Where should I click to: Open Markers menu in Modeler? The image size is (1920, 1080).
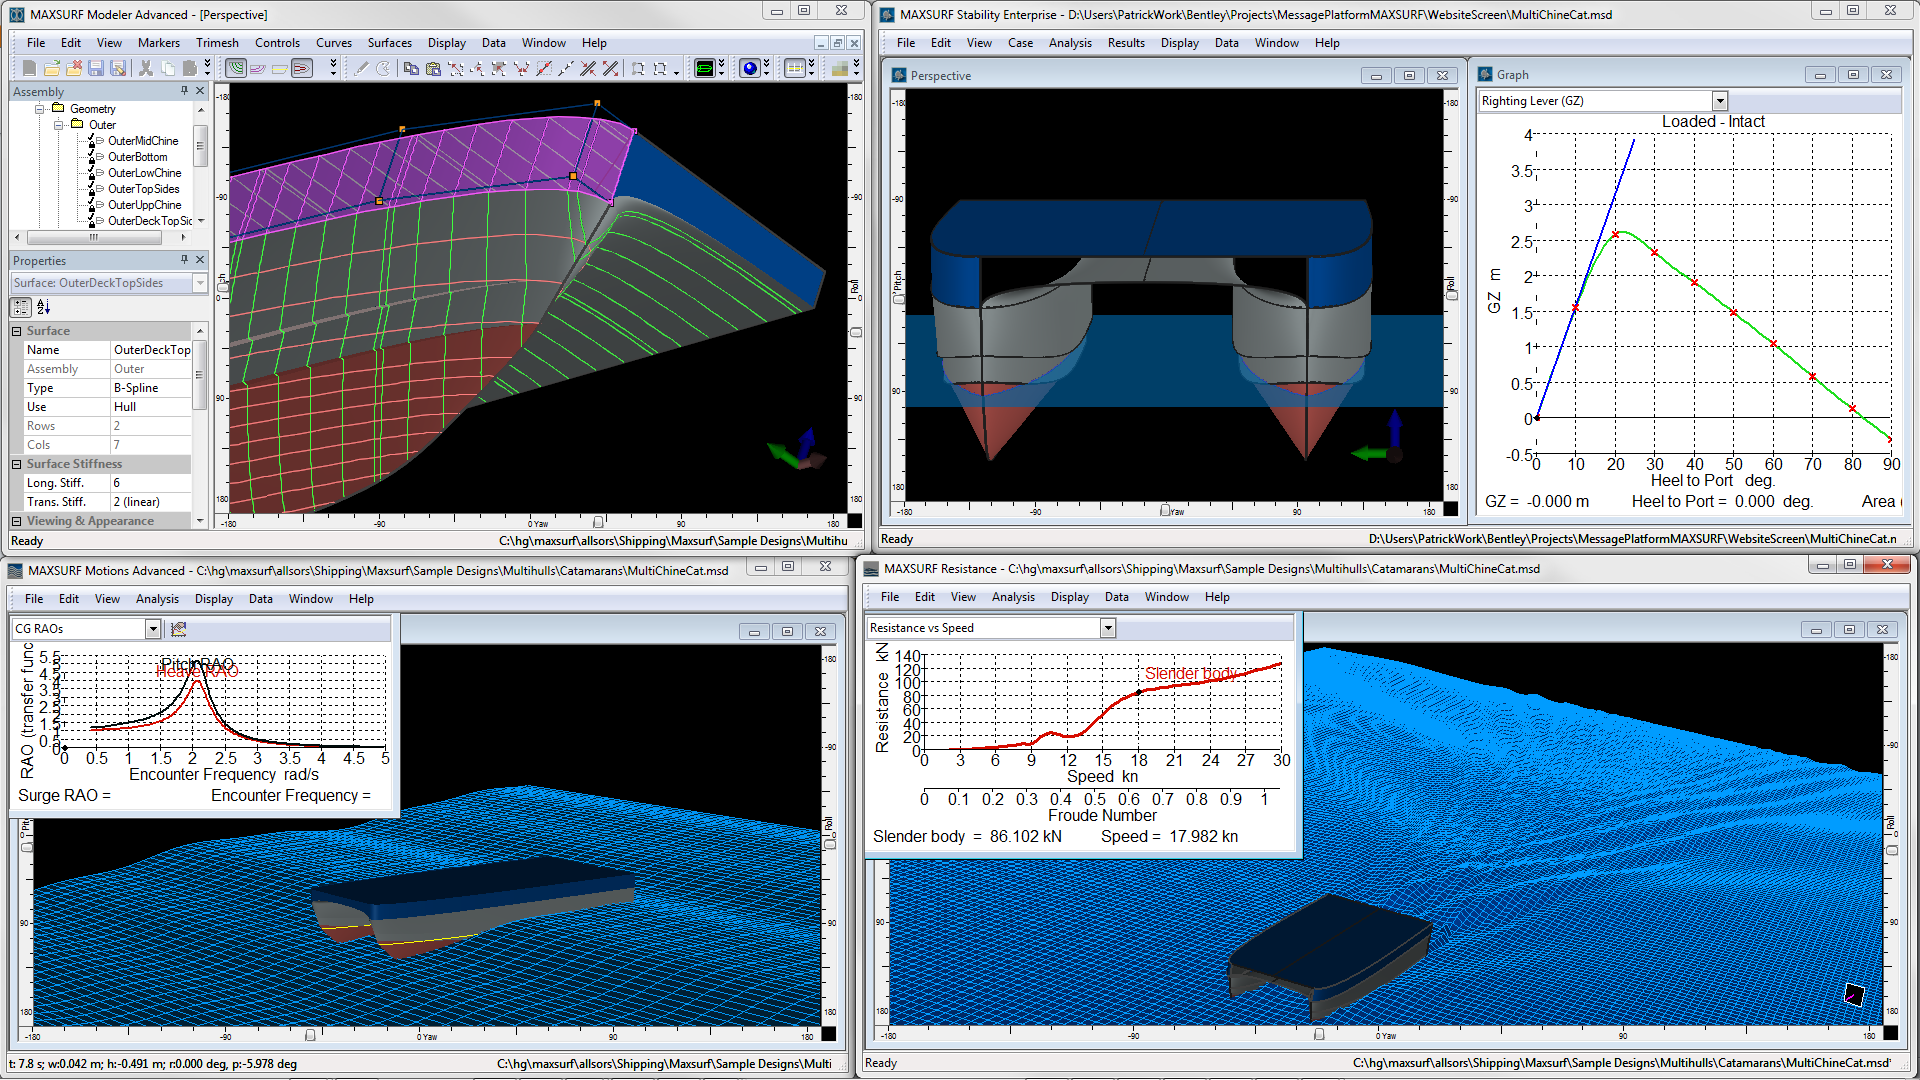pos(159,43)
